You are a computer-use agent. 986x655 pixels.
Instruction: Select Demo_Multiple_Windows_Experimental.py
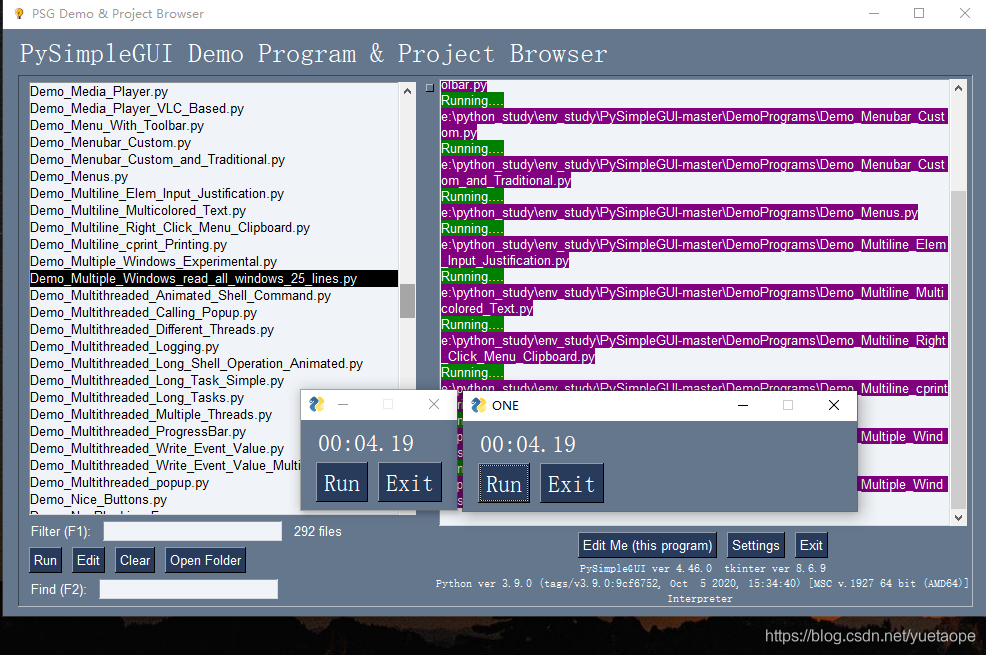tap(214, 261)
